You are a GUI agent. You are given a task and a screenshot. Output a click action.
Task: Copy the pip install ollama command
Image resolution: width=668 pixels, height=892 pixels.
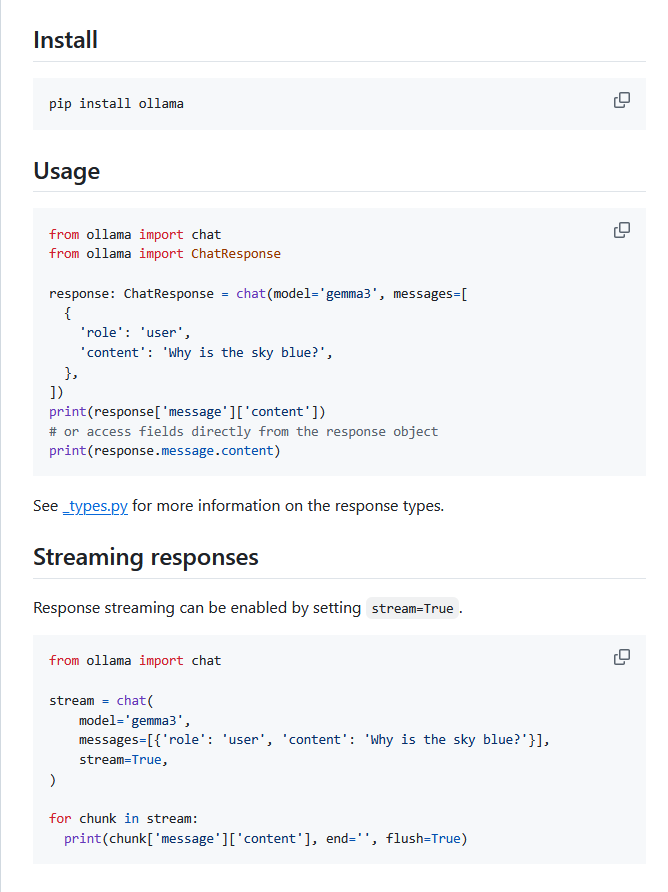click(621, 100)
